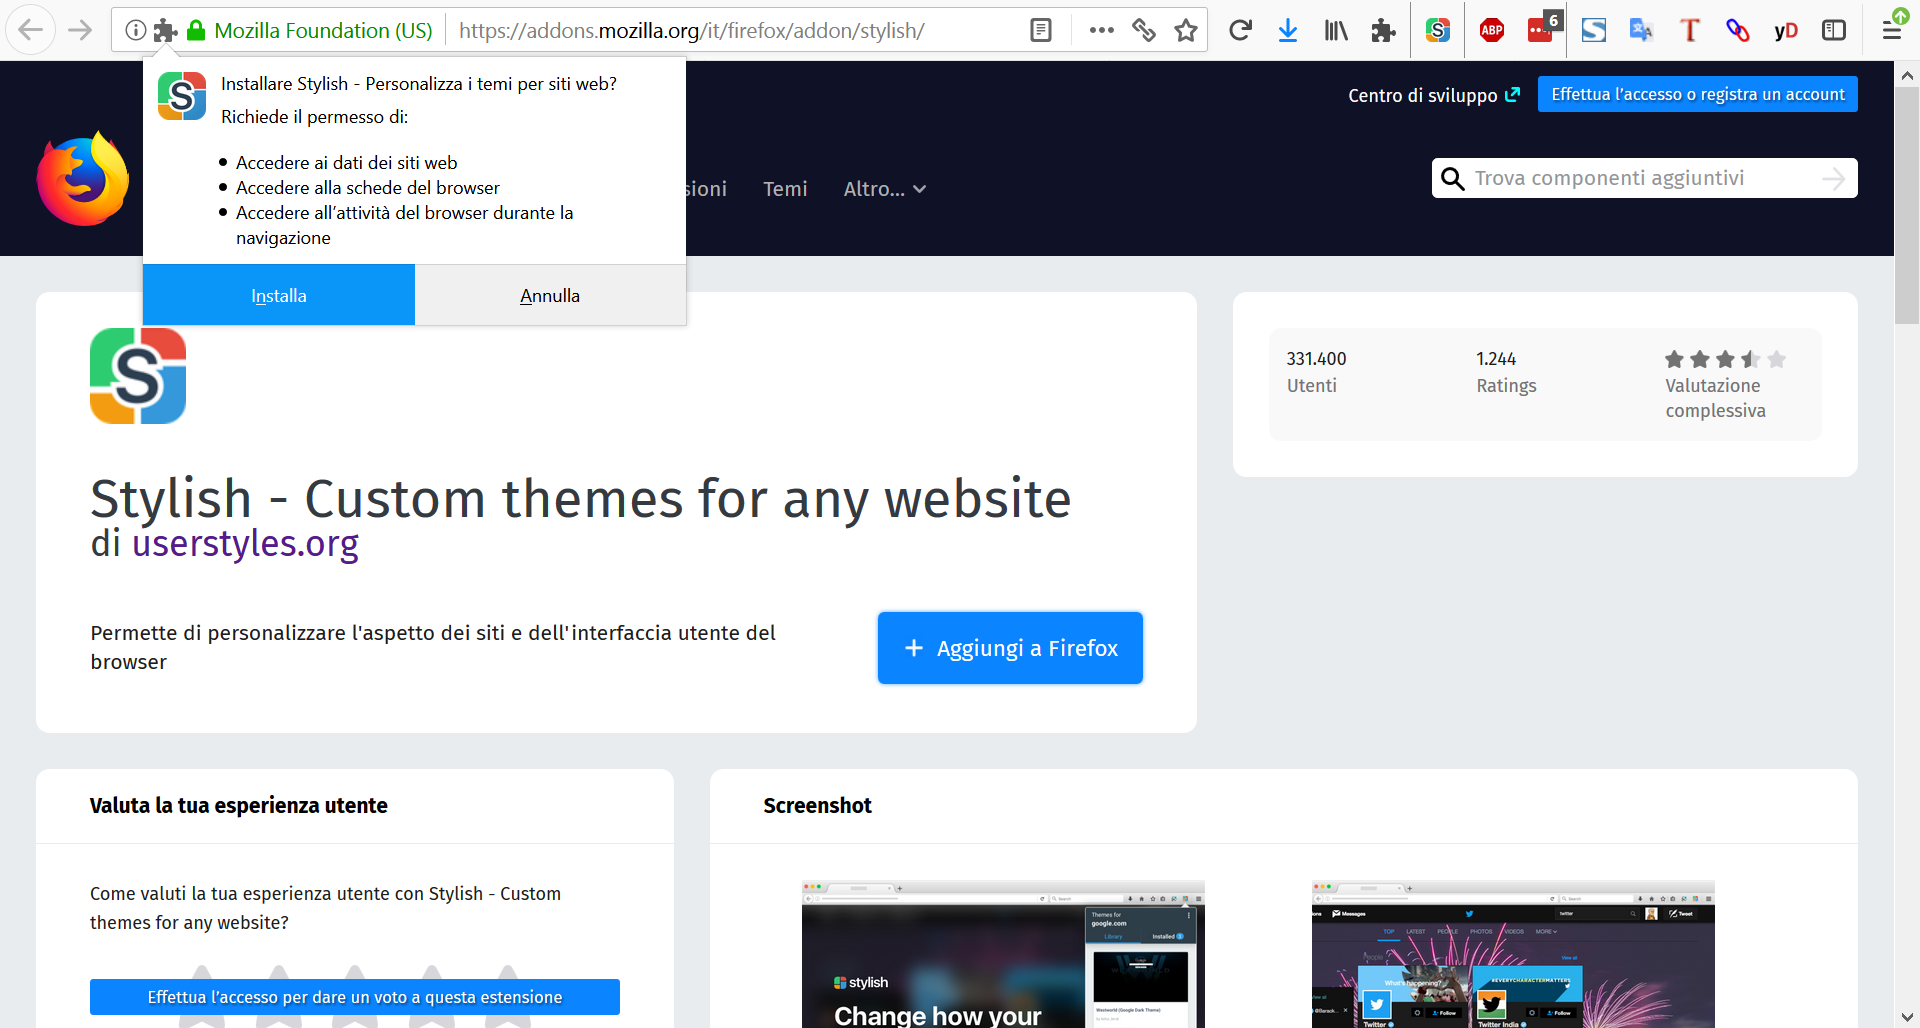Click the Stylish icon in the install popup

[182, 96]
